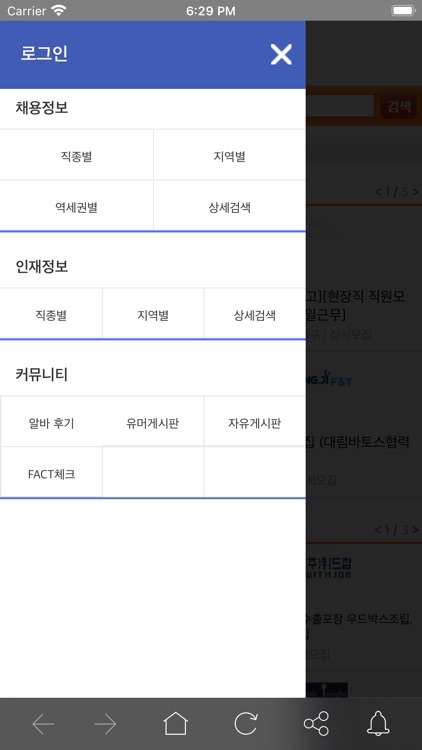
Task: Open FACT체크 board
Action: 51,474
